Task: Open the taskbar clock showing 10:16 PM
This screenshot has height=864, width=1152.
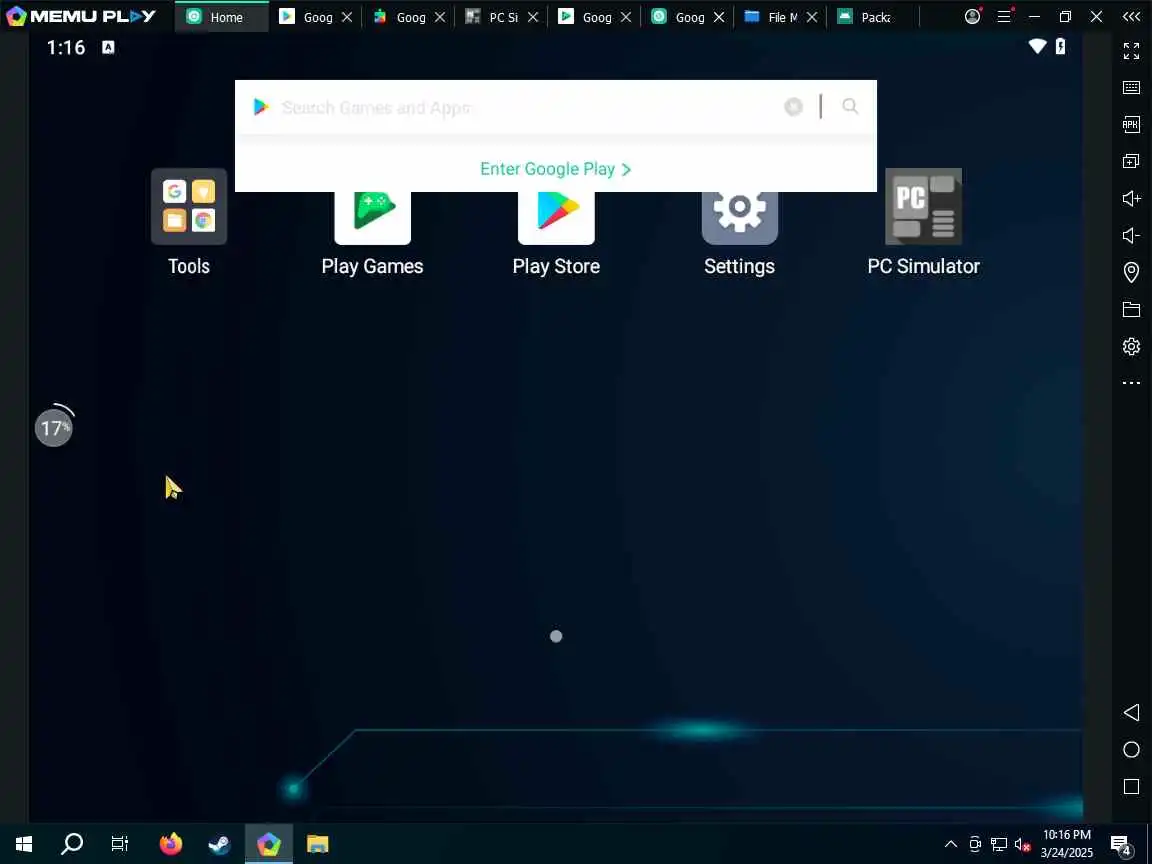Action: tap(1067, 844)
